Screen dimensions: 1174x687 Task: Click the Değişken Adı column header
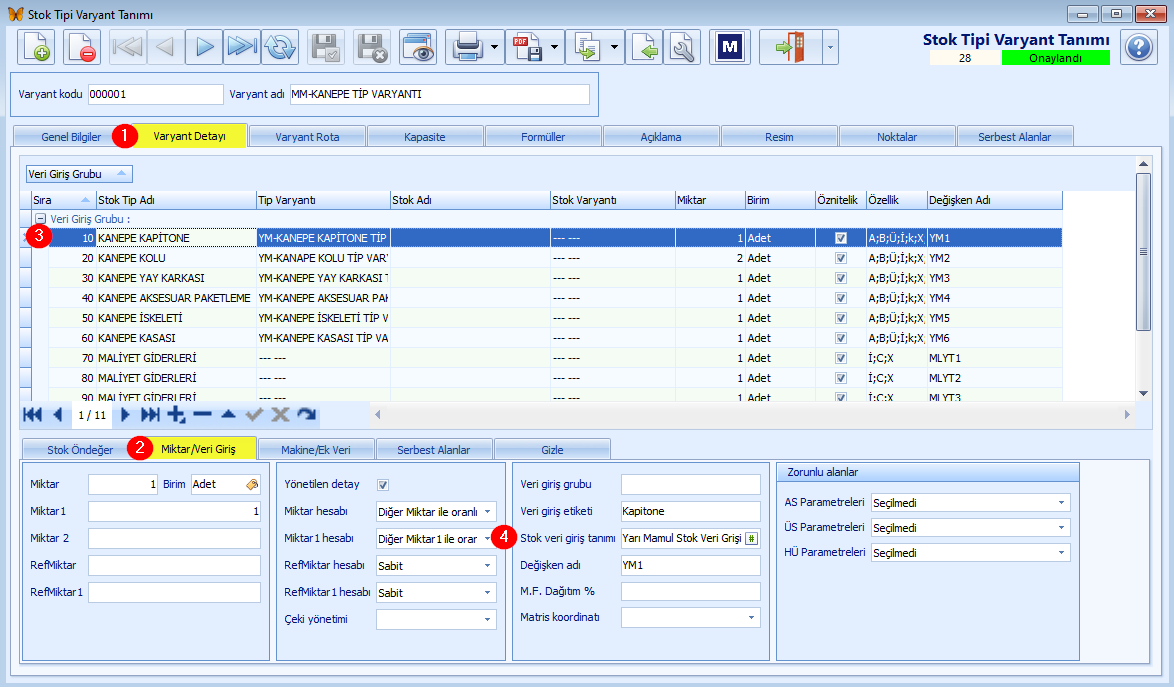[x=994, y=200]
